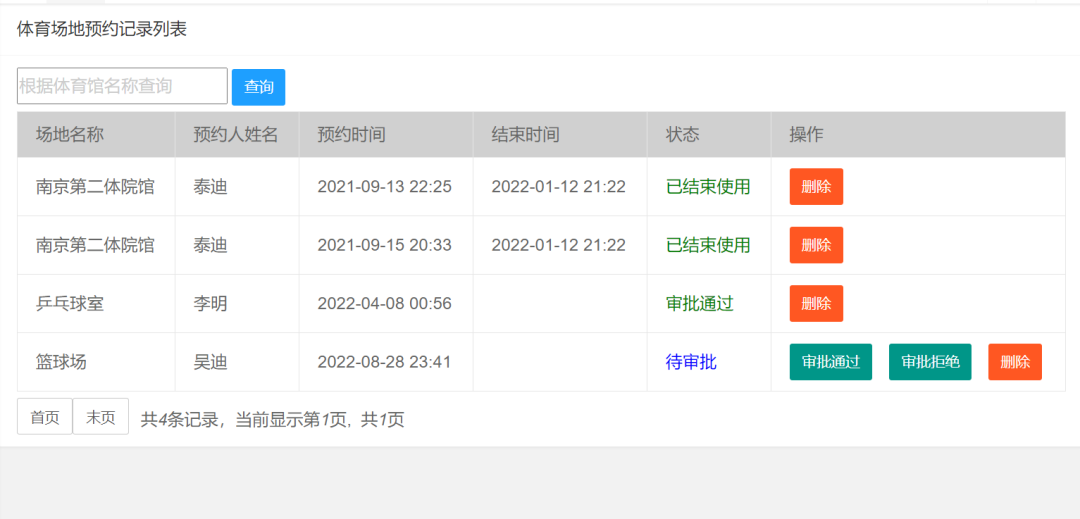Click 已结束使用 in the 2021-09-13 row

[x=708, y=187]
